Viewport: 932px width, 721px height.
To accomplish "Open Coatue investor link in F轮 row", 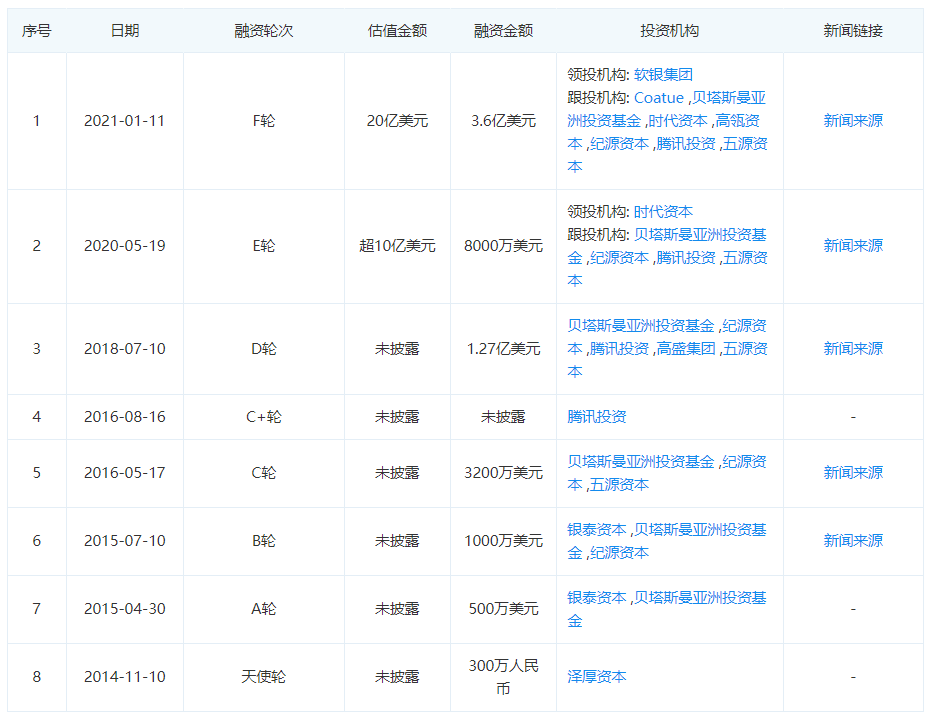I will coord(659,98).
